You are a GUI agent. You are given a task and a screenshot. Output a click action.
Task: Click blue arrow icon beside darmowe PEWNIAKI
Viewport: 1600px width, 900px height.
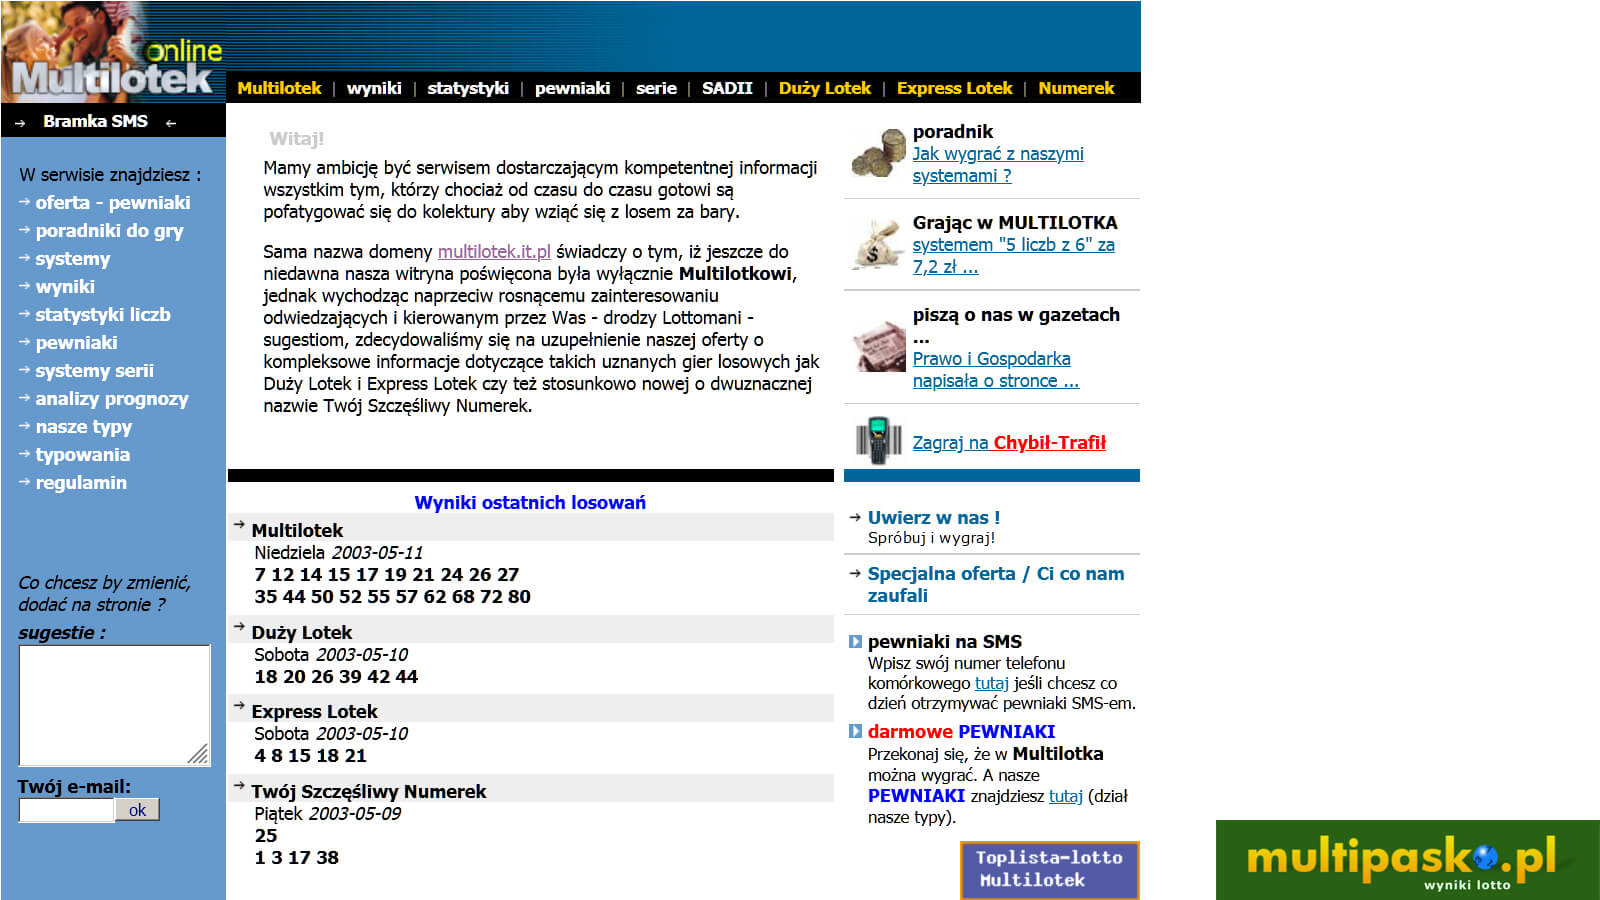click(855, 732)
